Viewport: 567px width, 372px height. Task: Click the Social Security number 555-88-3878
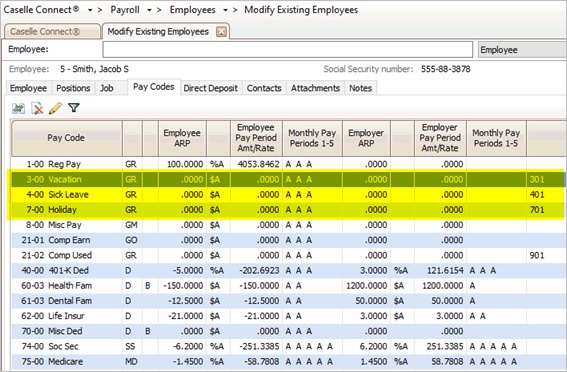click(x=446, y=69)
